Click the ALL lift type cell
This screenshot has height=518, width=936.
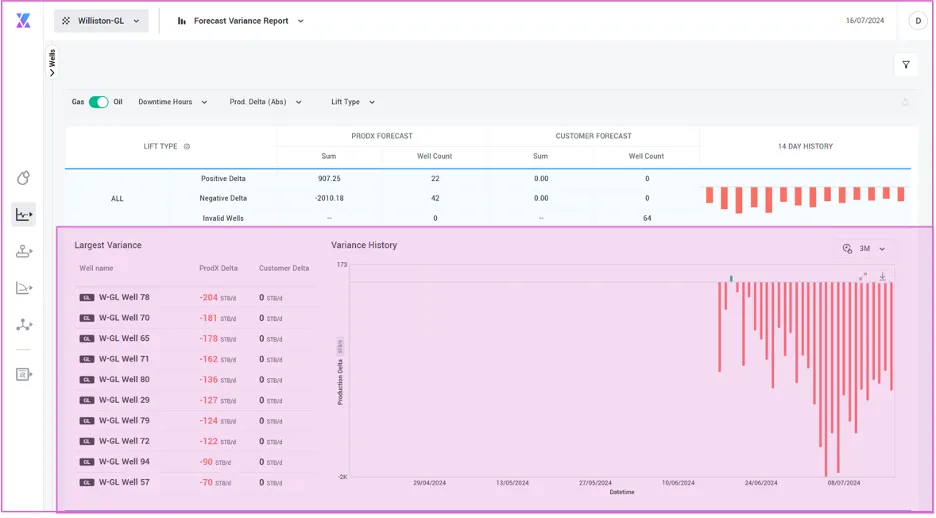tap(118, 199)
